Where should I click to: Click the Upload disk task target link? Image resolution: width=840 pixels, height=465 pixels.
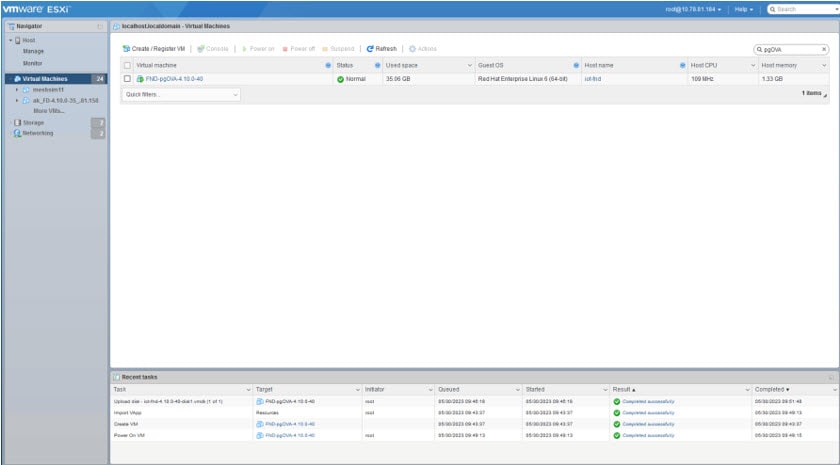point(290,401)
